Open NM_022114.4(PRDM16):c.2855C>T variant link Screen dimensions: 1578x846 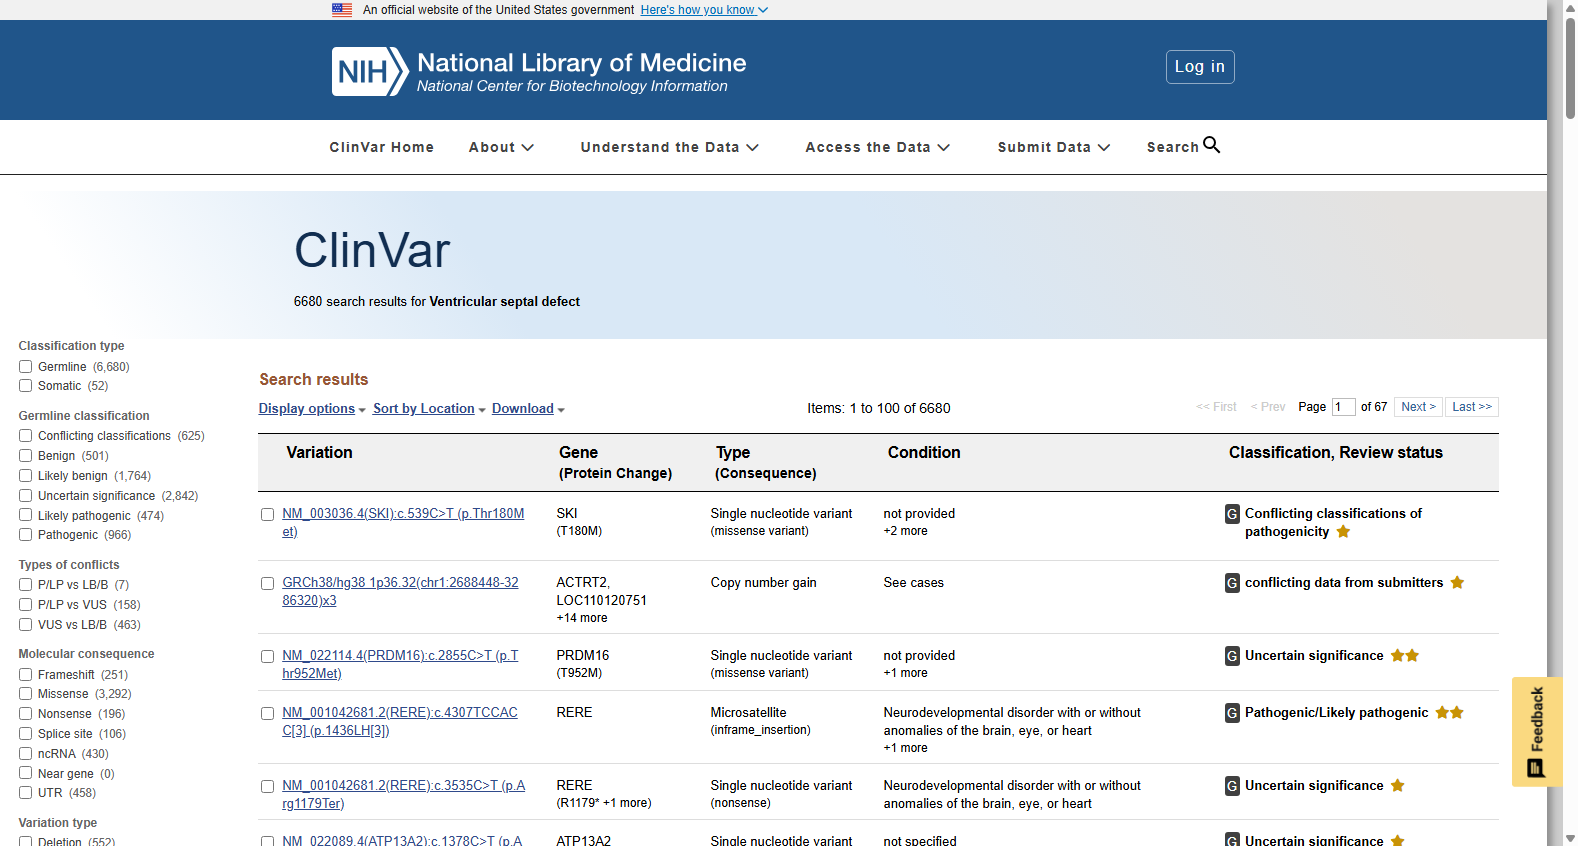(400, 665)
